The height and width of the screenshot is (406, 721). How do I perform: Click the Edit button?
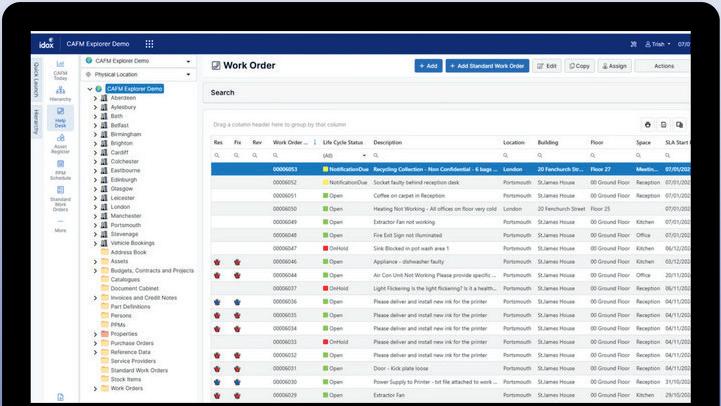(547, 66)
